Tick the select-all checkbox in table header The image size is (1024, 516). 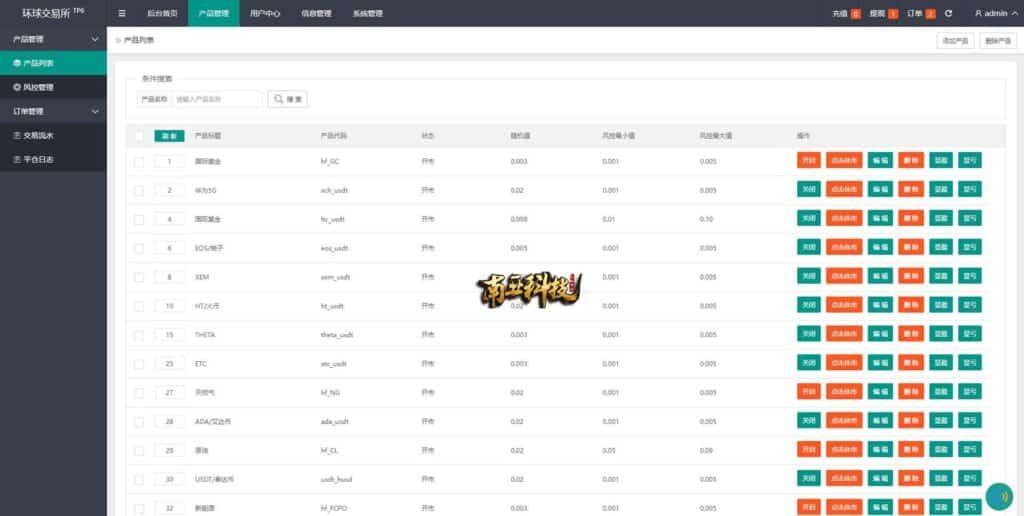[x=139, y=136]
